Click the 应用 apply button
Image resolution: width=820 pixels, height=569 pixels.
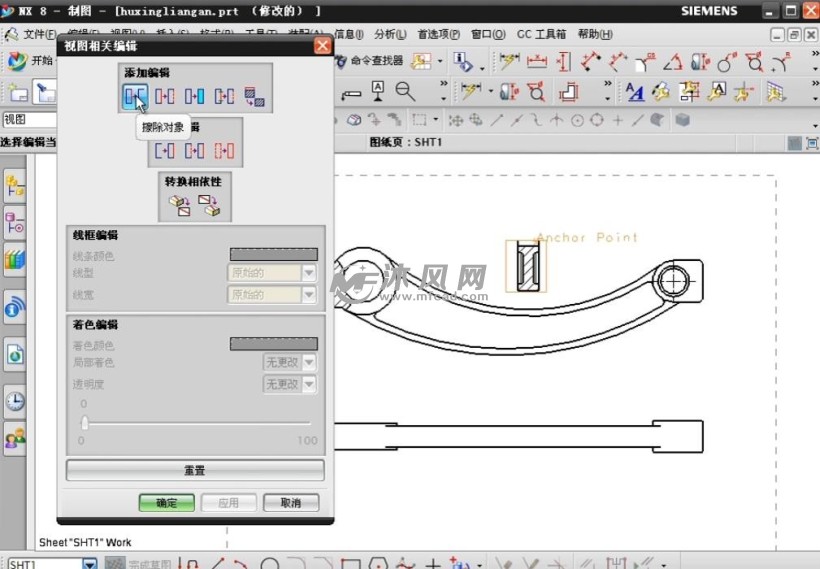(229, 503)
